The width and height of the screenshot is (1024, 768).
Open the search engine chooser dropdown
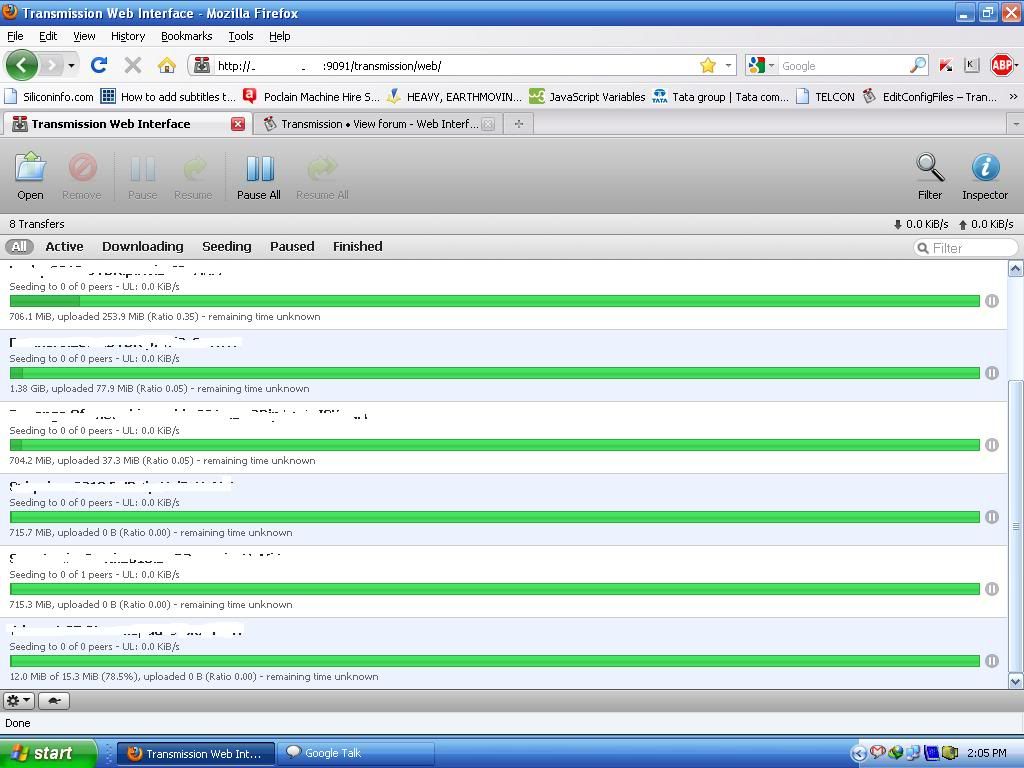click(771, 65)
